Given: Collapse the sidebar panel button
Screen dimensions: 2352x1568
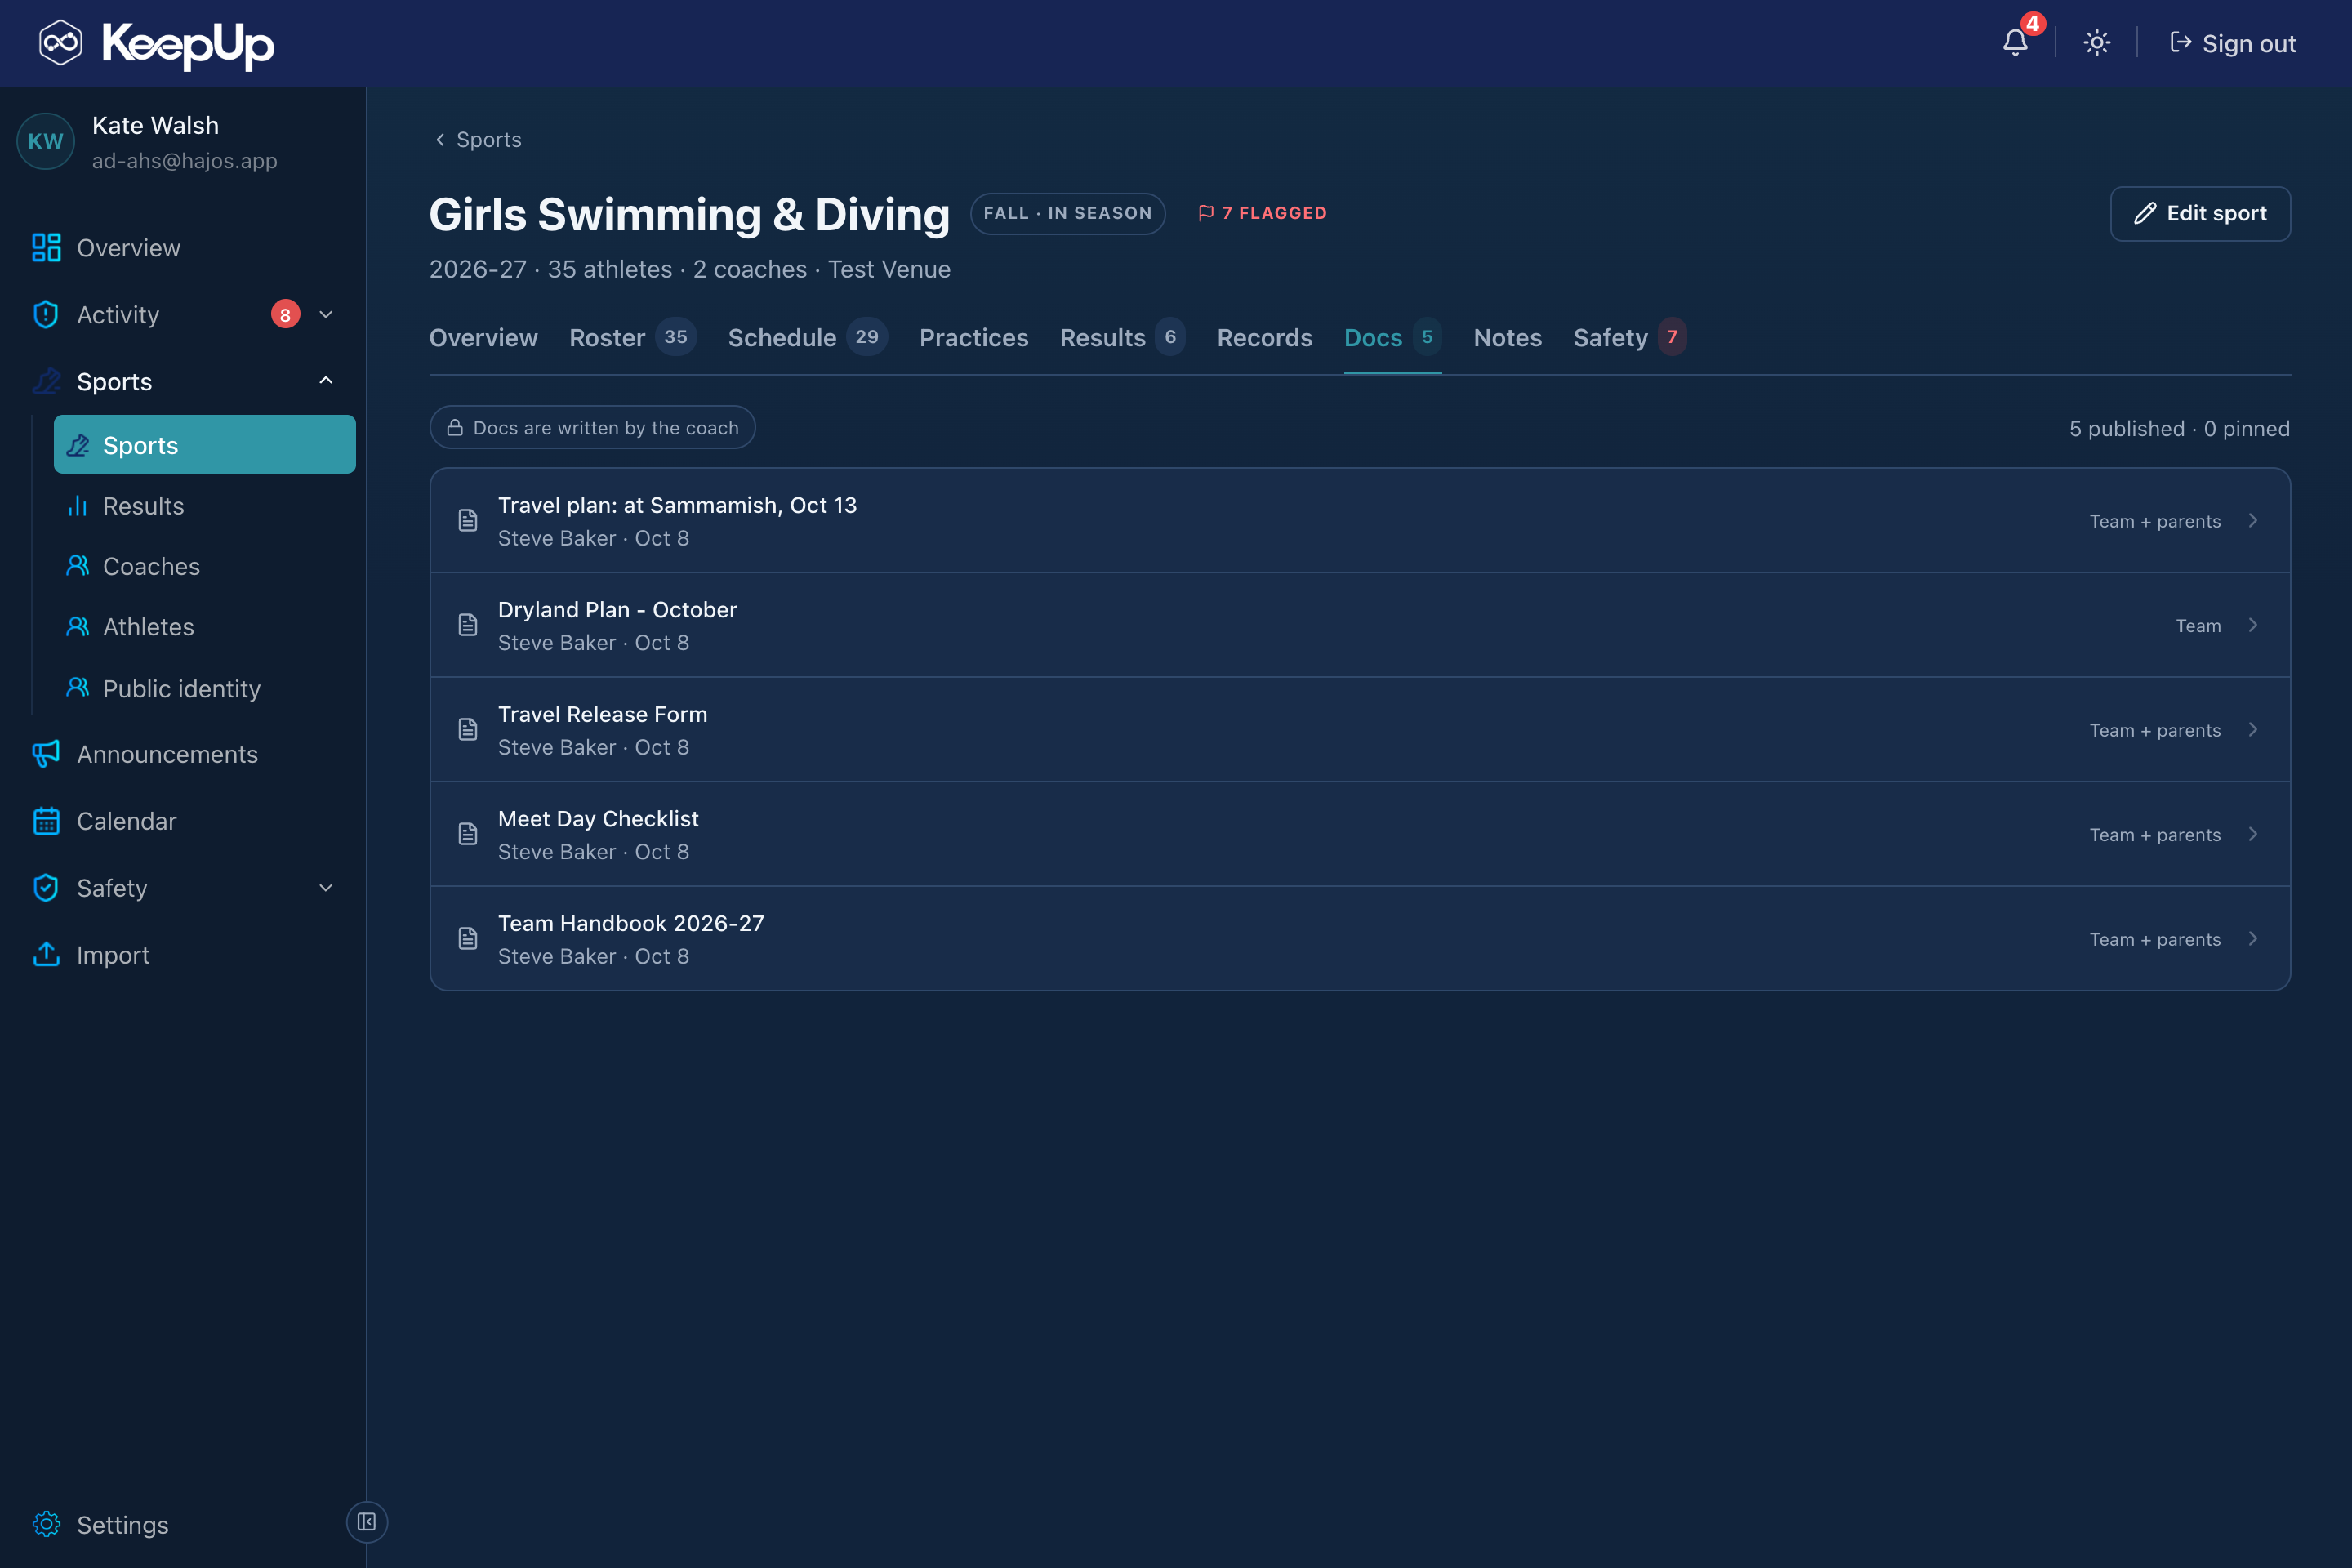Looking at the screenshot, I should 367,1522.
